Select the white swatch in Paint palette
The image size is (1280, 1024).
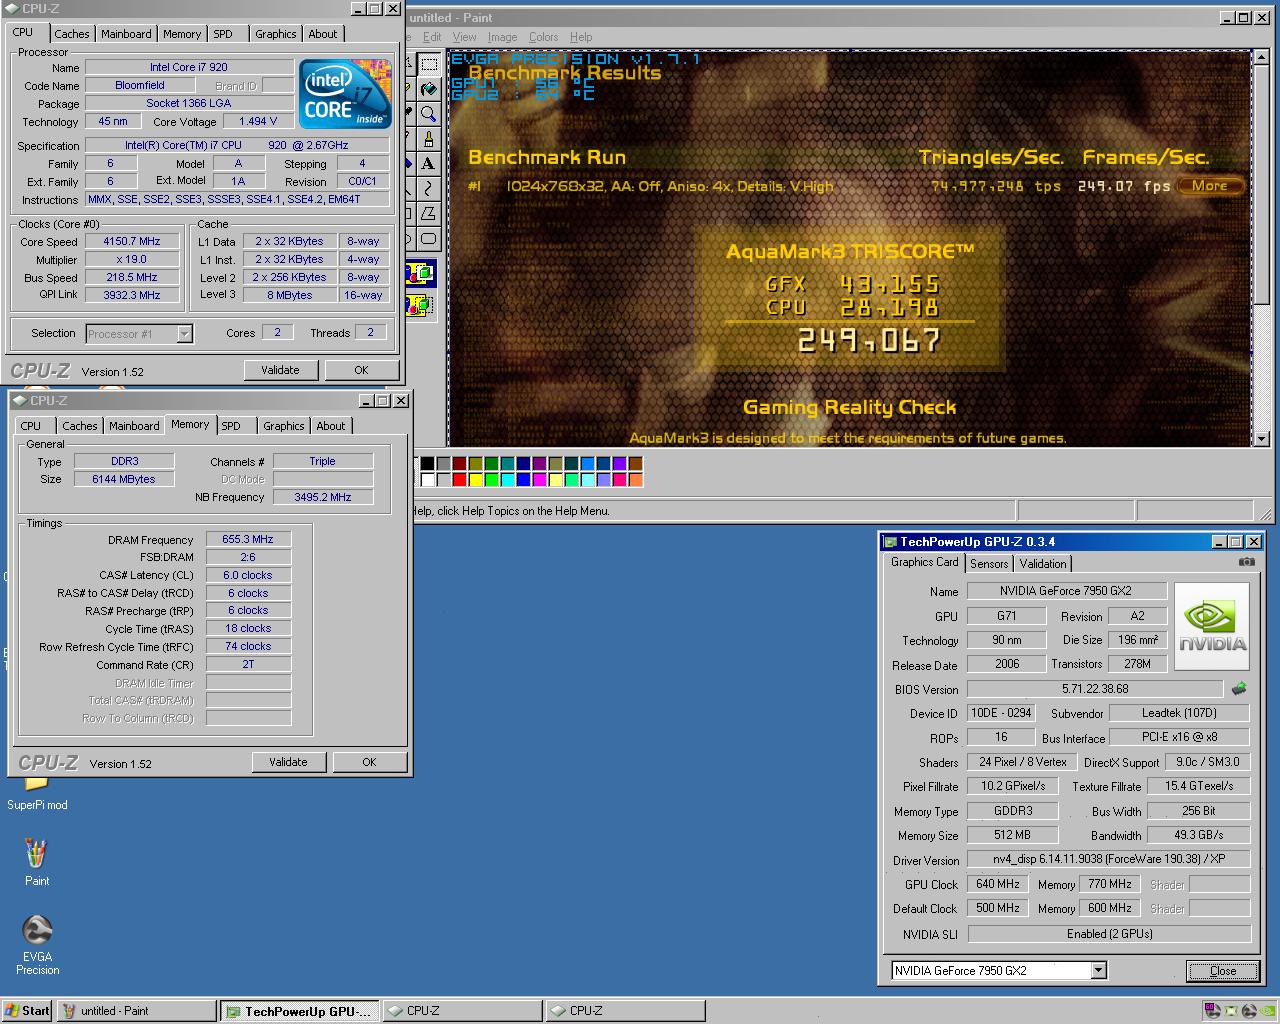coord(427,480)
